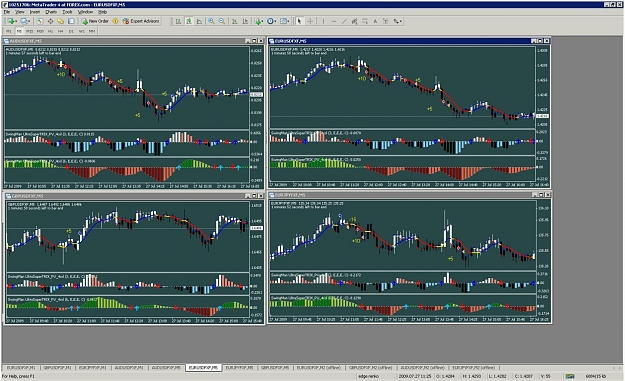Image resolution: width=625 pixels, height=381 pixels.
Task: Click the MetaEditor yellow icon
Action: click(115, 21)
